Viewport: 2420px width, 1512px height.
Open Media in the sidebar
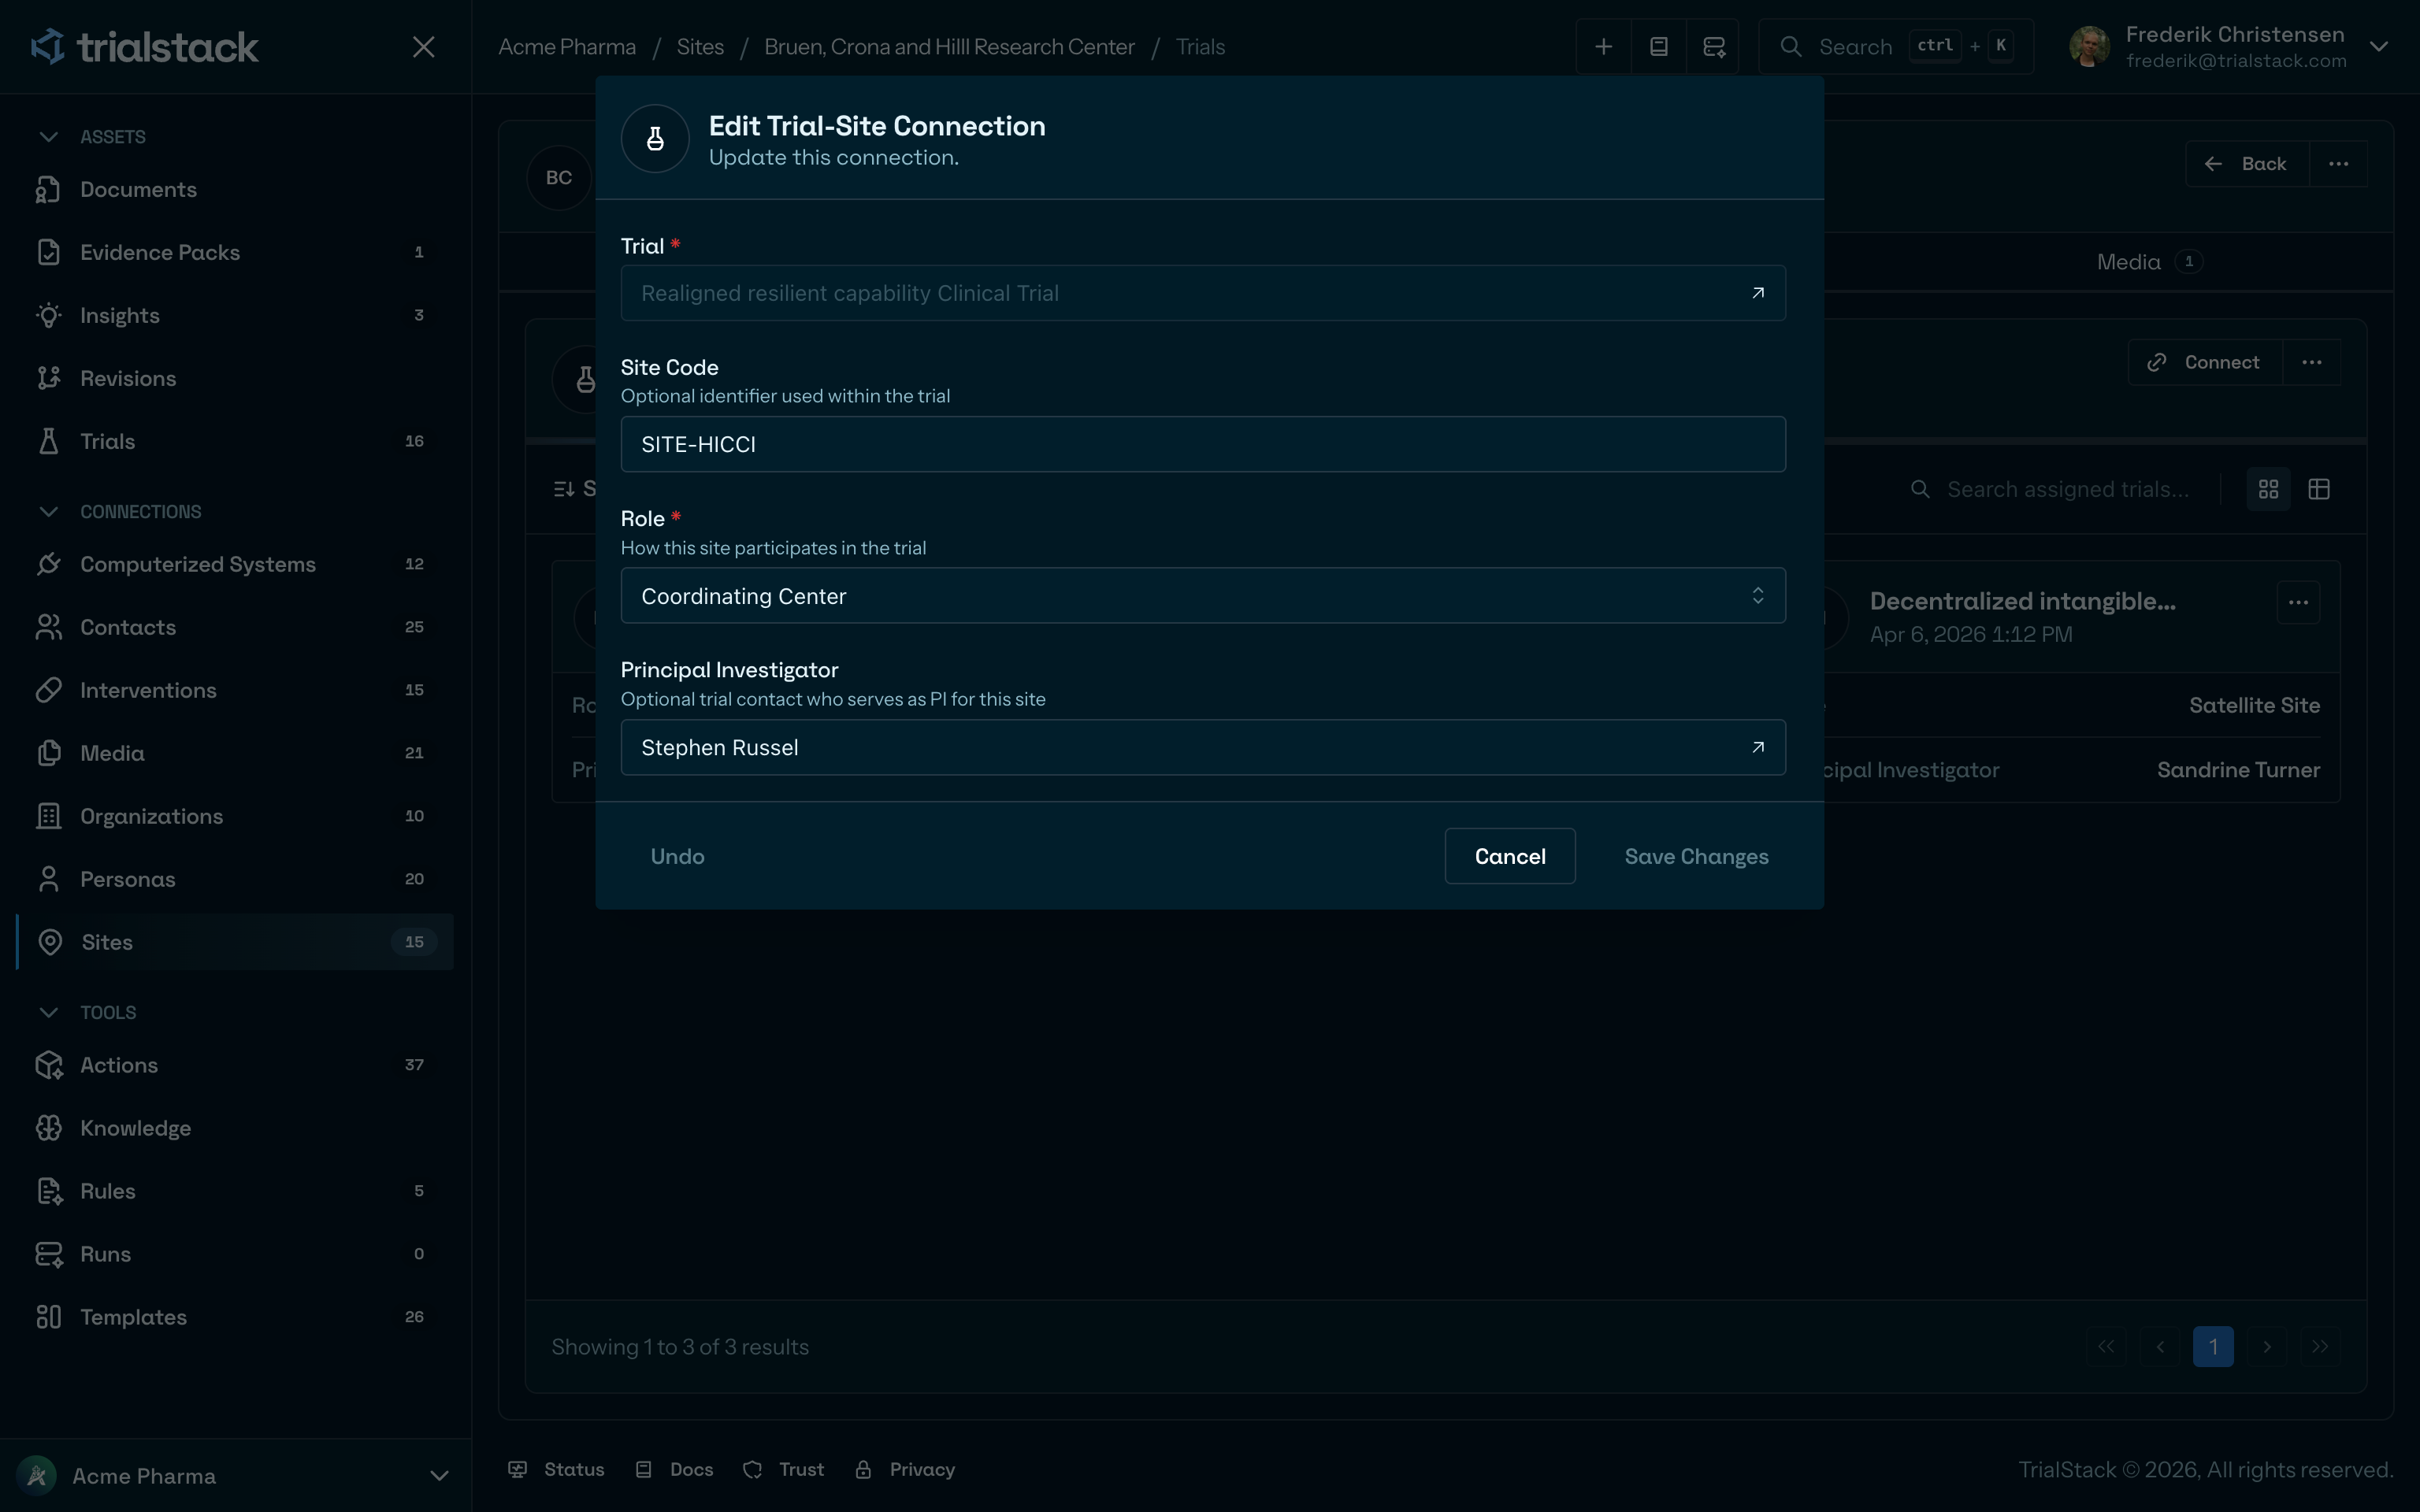(235, 753)
